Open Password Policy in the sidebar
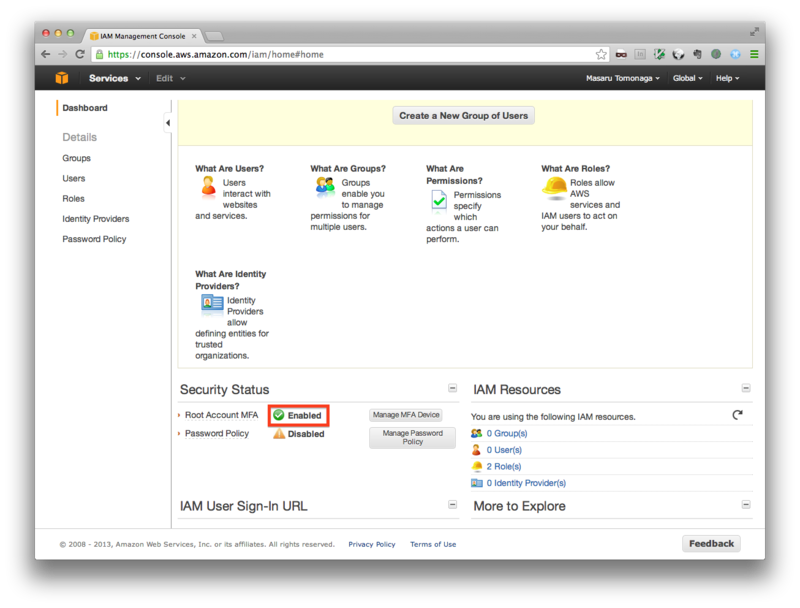 coord(94,239)
